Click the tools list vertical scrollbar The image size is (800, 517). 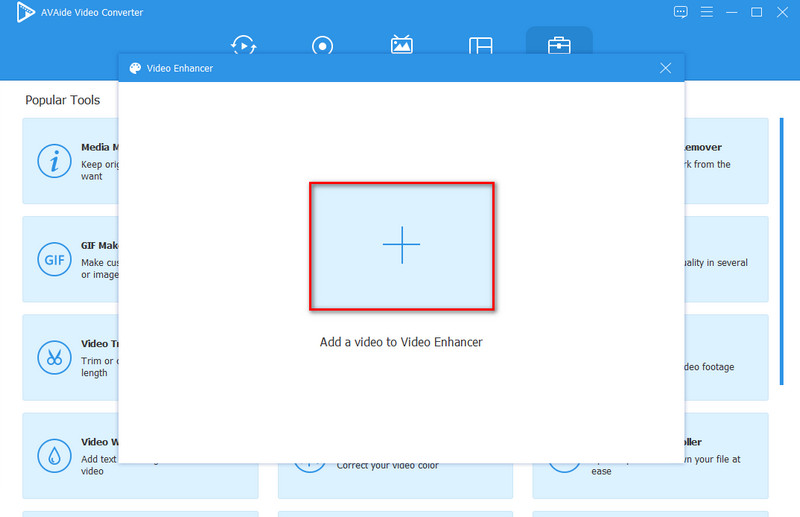pos(781,250)
